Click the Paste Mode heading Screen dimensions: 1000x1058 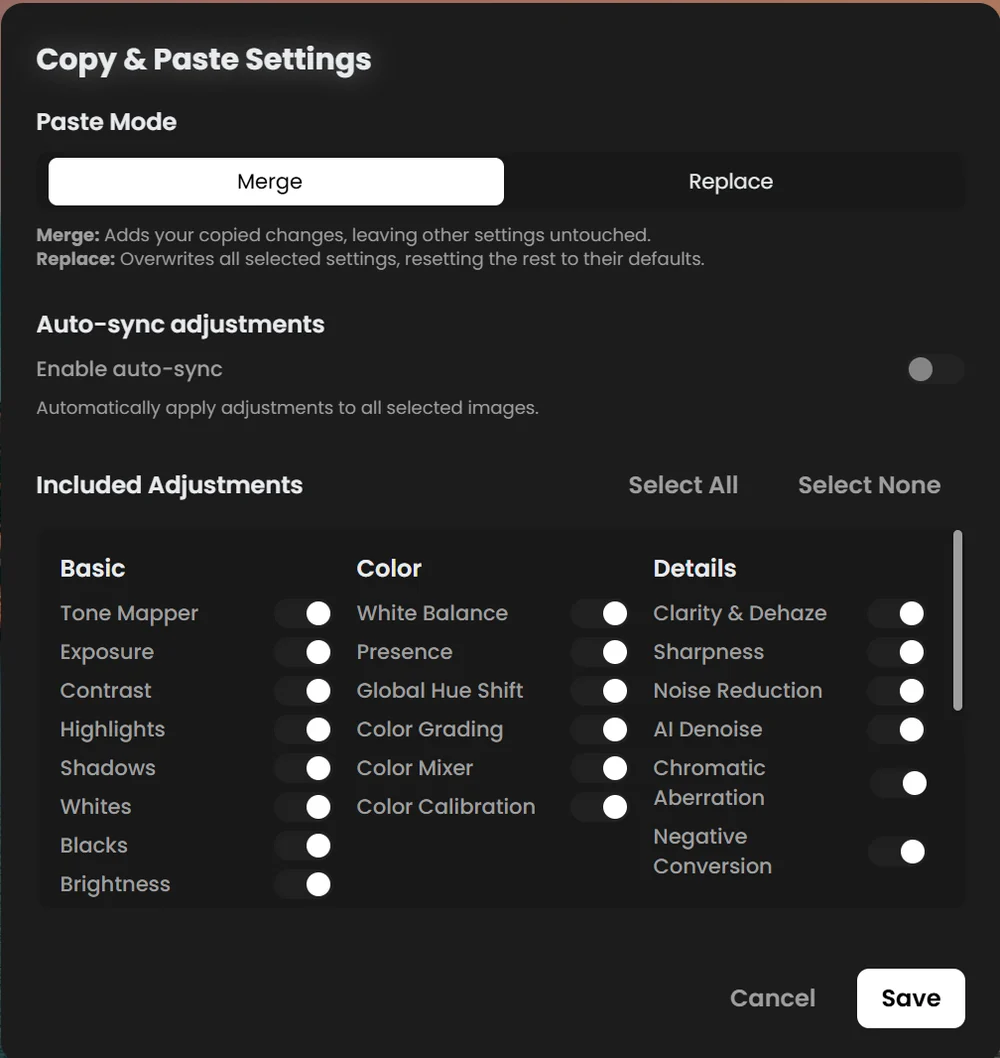point(107,122)
